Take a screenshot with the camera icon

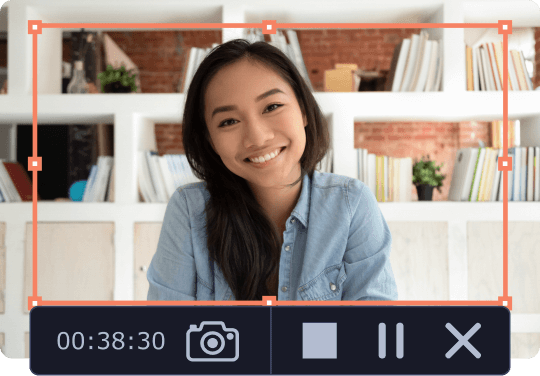point(212,341)
